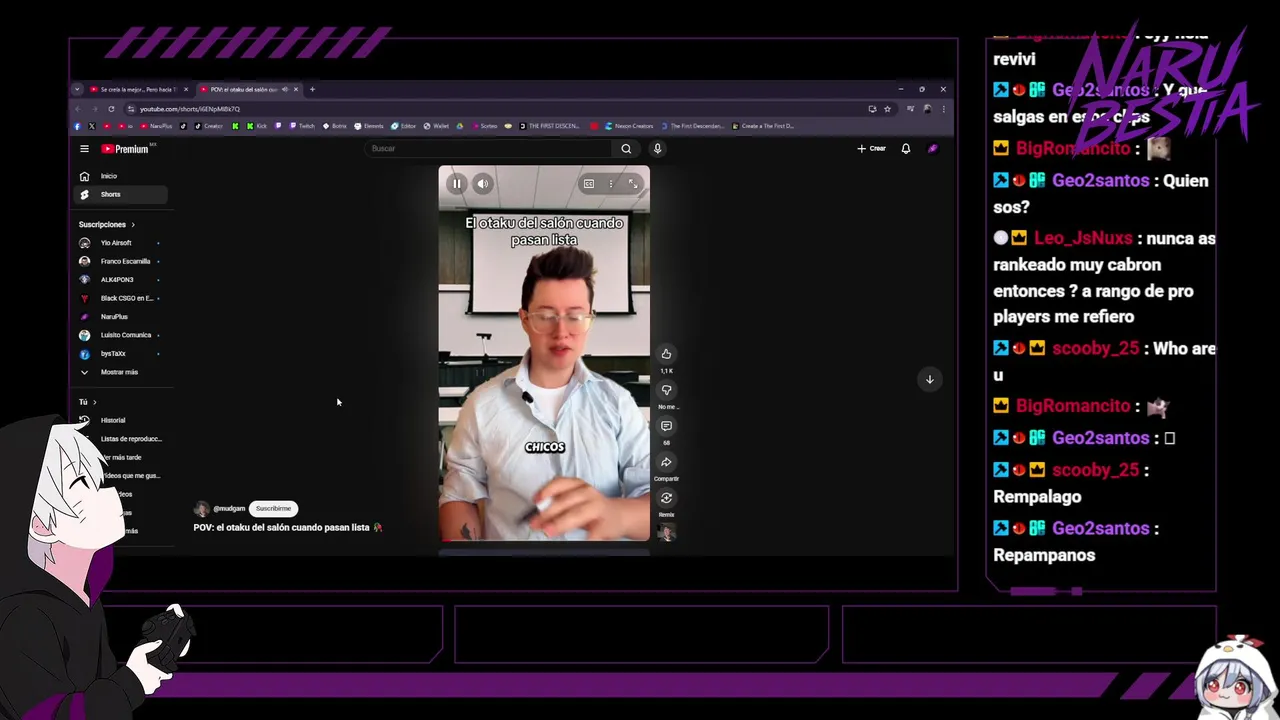The width and height of the screenshot is (1280, 720).
Task: Click the @mudgam channel avatar
Action: 202,509
